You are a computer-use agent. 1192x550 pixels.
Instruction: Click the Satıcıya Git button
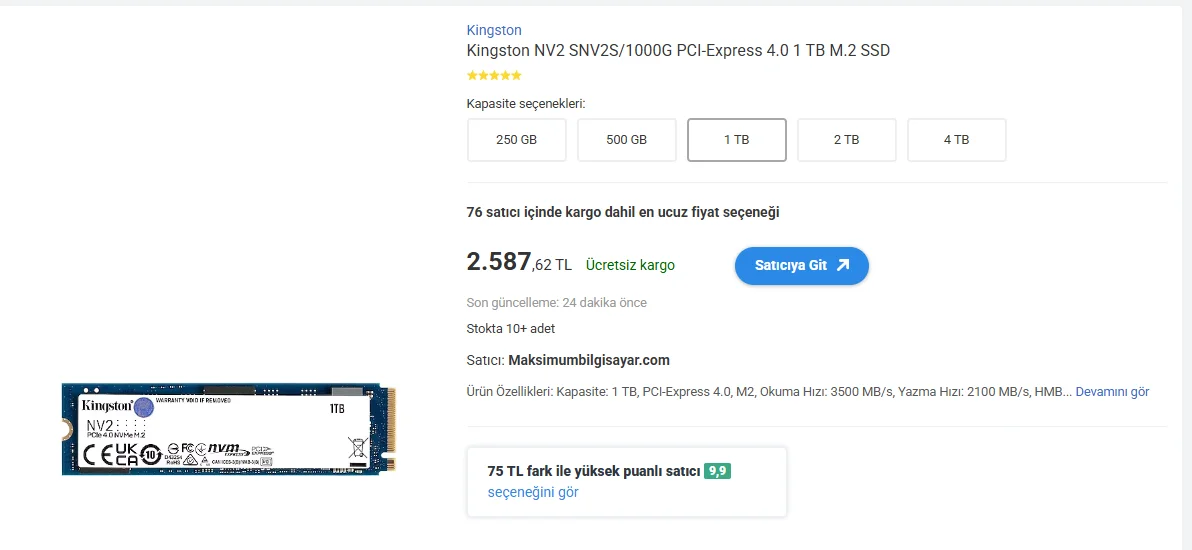pos(801,265)
